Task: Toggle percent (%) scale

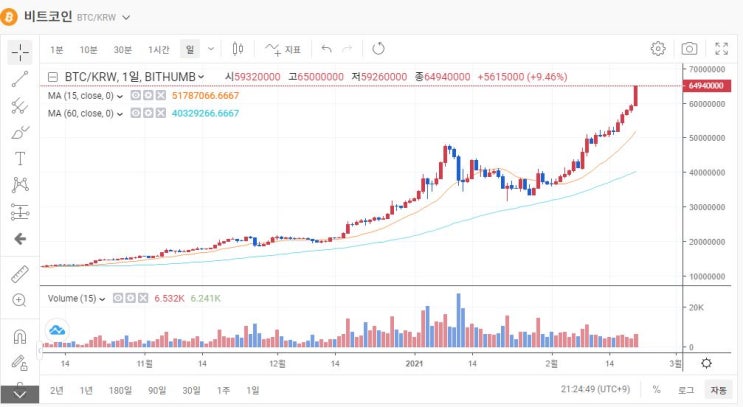Action: point(656,389)
